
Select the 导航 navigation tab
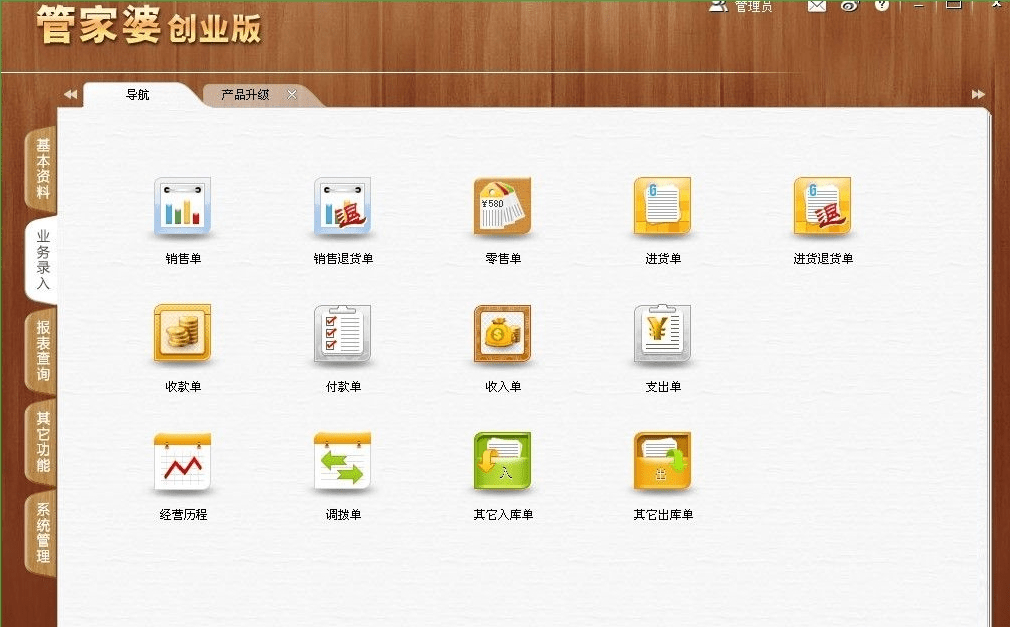point(140,93)
